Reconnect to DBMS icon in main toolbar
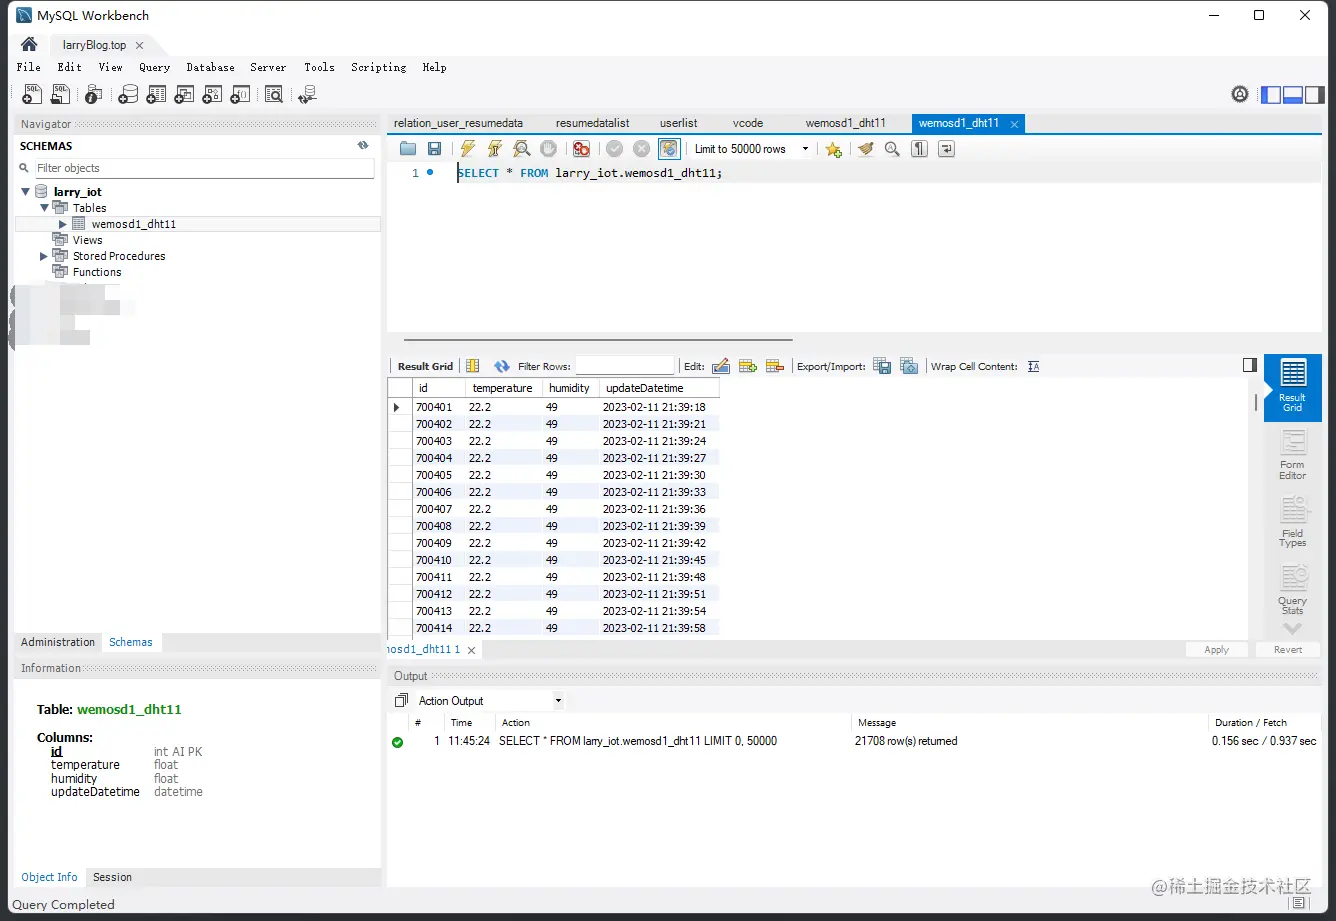1336x921 pixels. click(x=308, y=94)
